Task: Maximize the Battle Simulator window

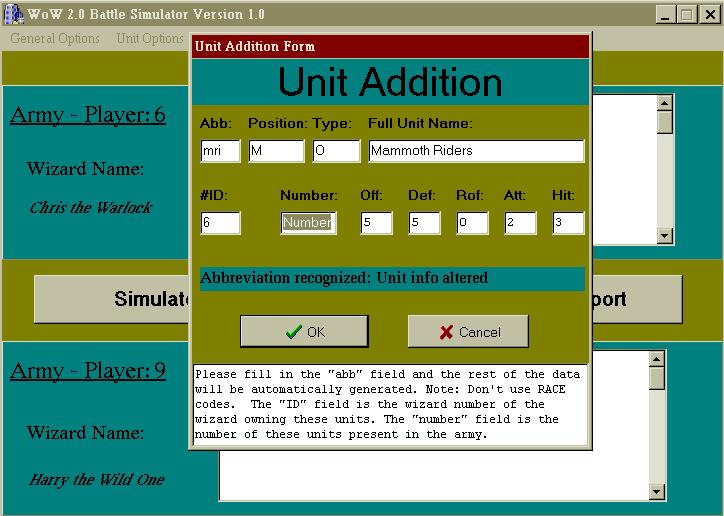Action: 687,14
